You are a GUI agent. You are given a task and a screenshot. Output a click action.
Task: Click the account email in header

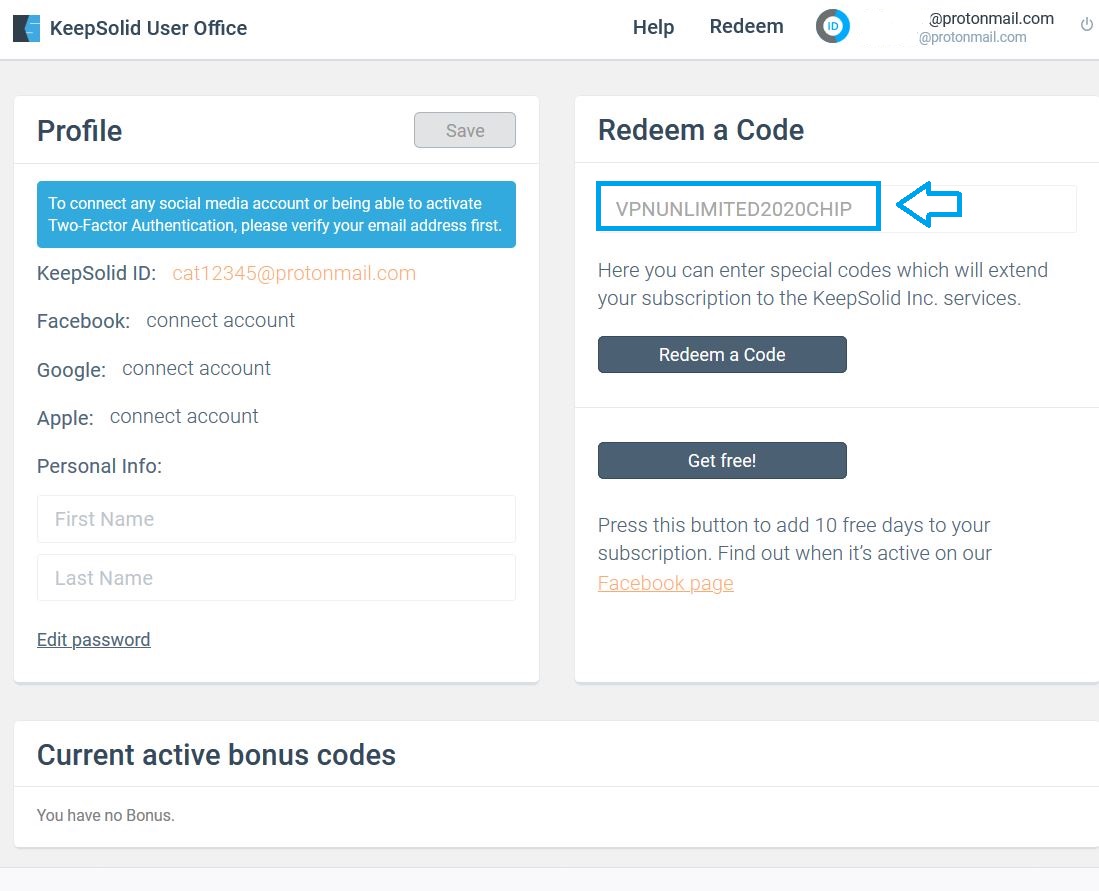pos(990,19)
